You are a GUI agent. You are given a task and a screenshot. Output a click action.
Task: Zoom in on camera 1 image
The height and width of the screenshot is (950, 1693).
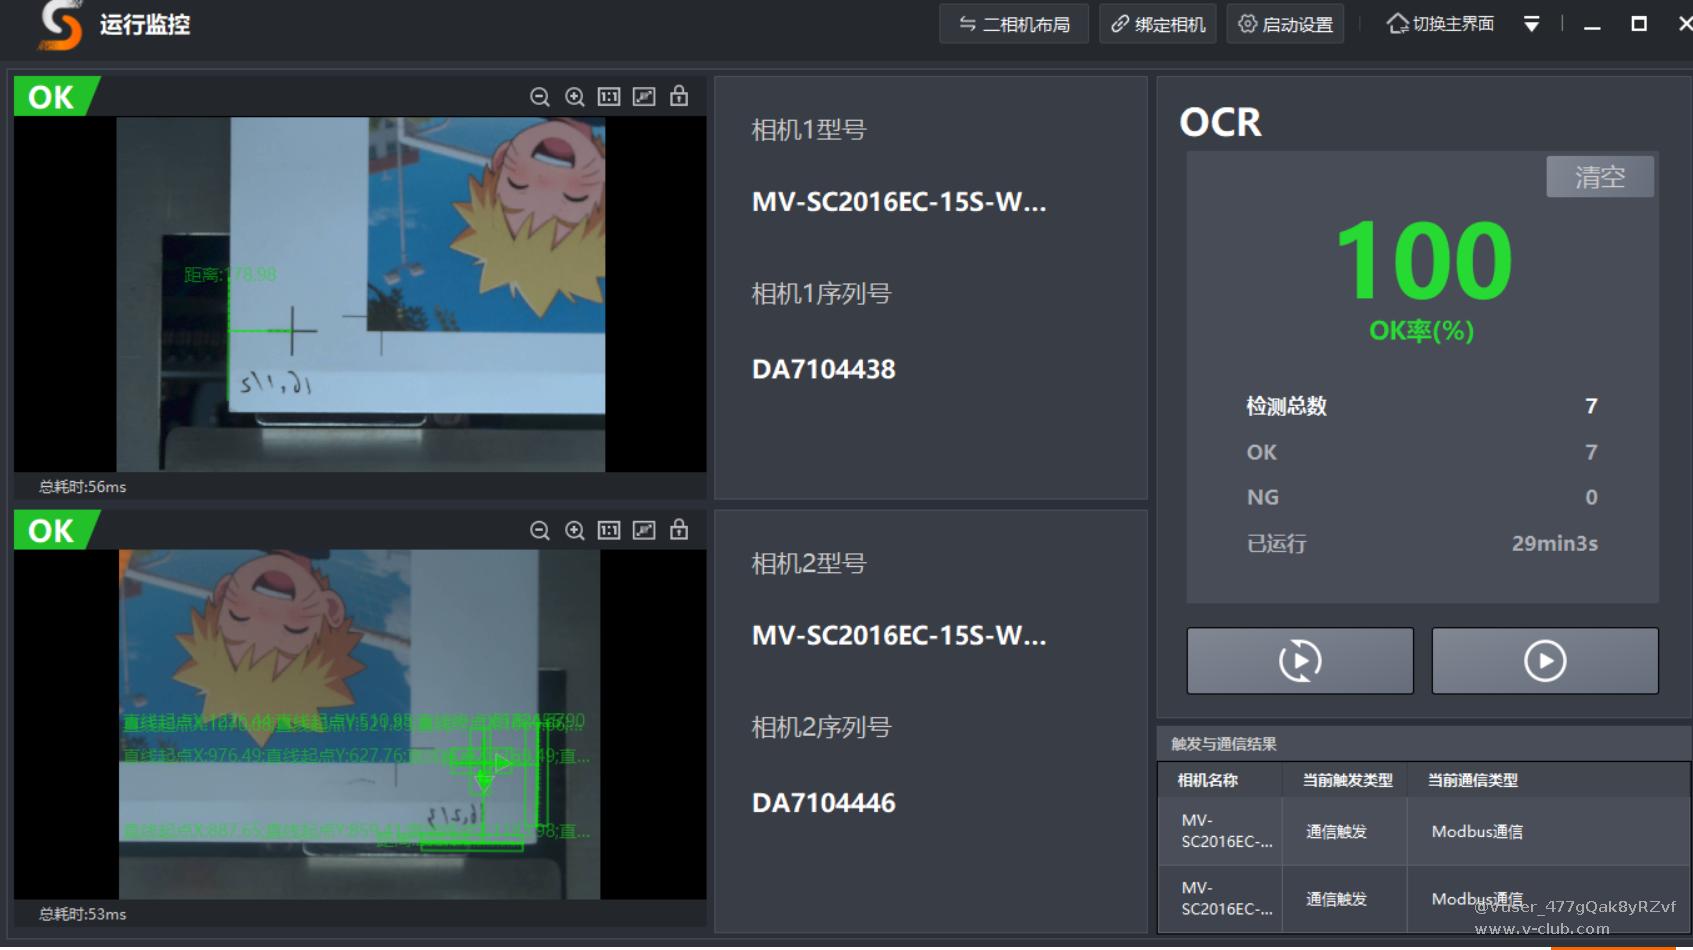(575, 97)
